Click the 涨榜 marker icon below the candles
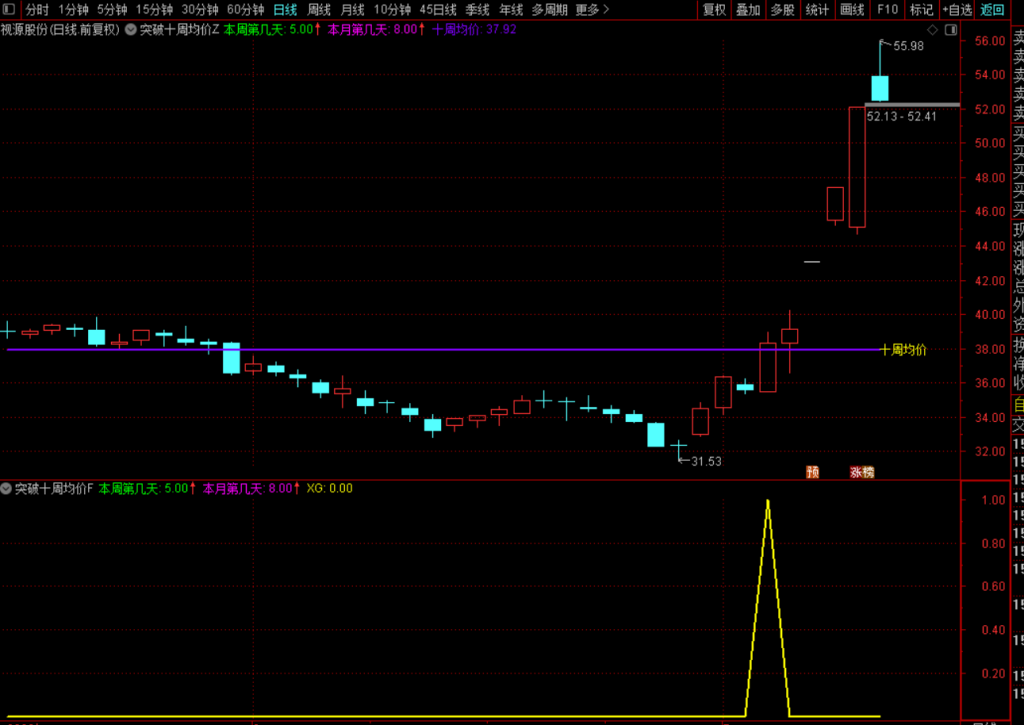Viewport: 1024px width, 725px height. coord(862,472)
